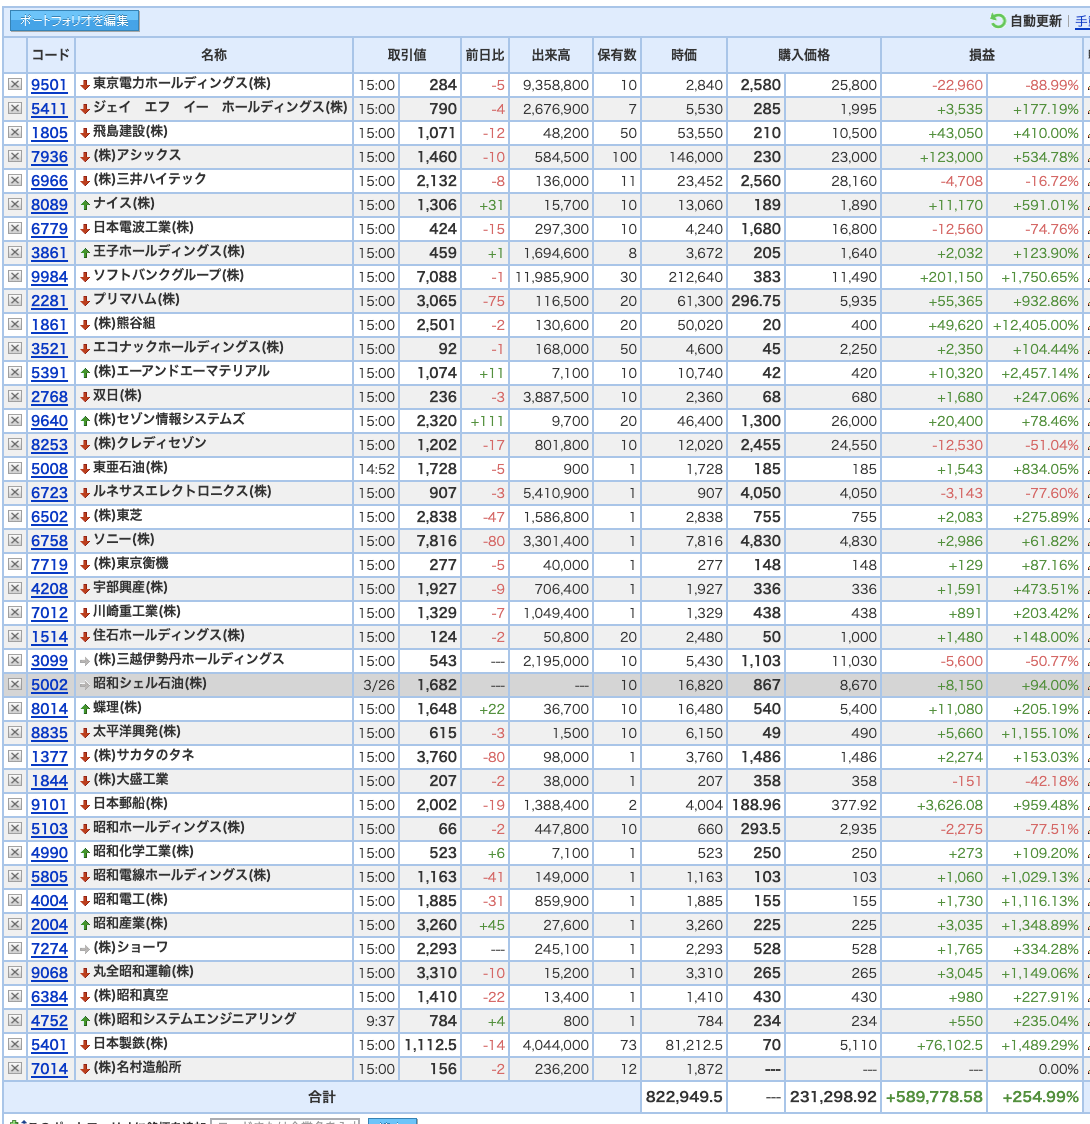Click profit value +201,150
The height and width of the screenshot is (1124, 1090).
(x=951, y=277)
